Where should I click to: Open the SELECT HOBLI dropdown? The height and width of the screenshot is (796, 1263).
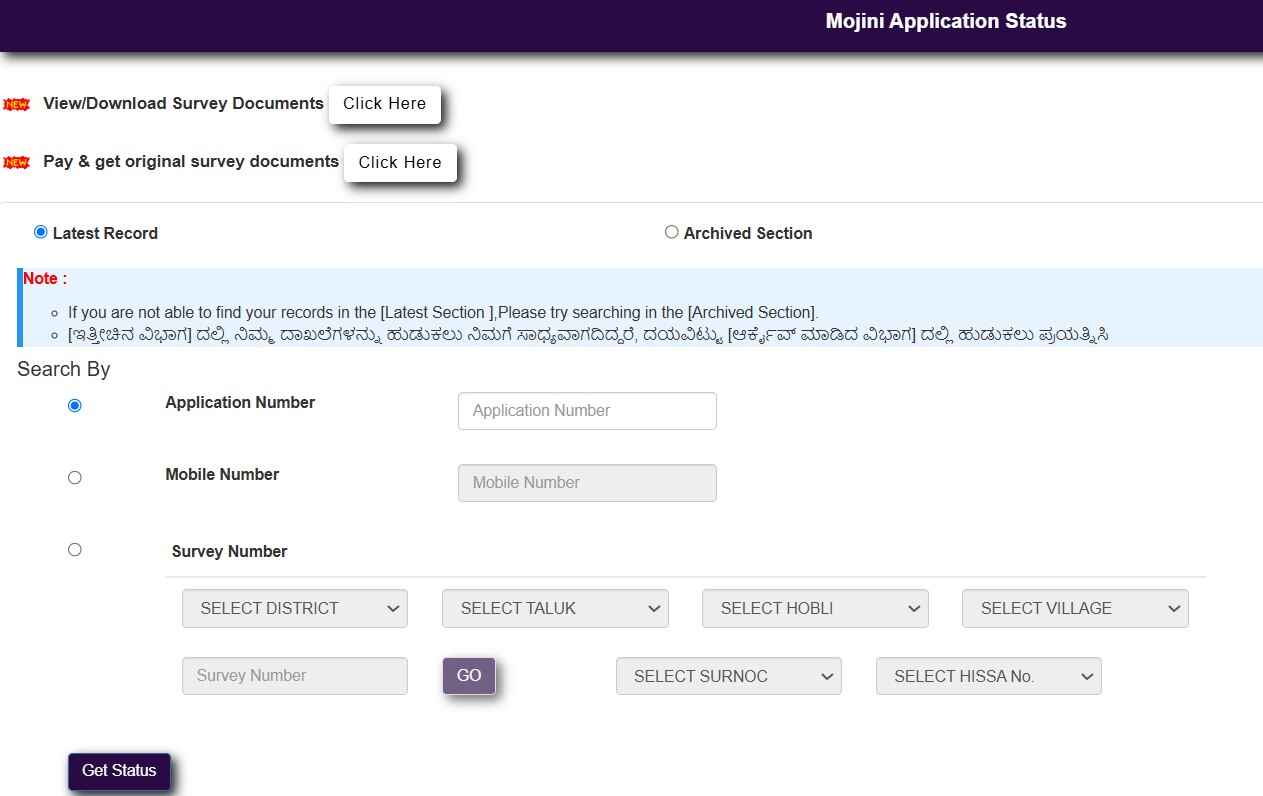coord(814,608)
